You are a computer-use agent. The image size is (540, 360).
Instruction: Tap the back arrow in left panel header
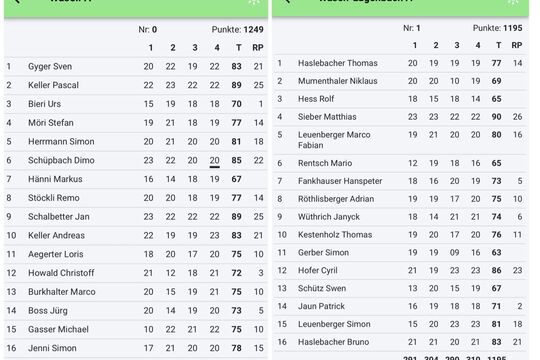[17, 1]
